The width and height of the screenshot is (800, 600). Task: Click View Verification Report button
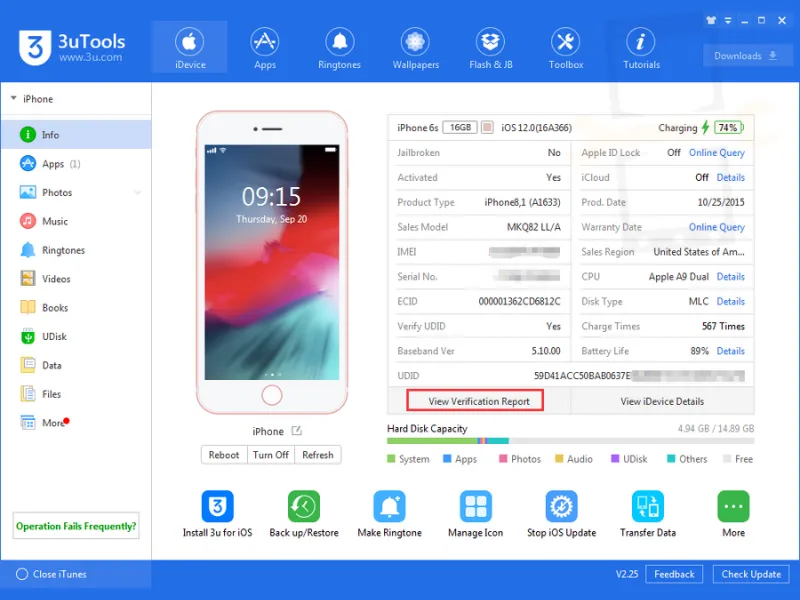(x=475, y=401)
